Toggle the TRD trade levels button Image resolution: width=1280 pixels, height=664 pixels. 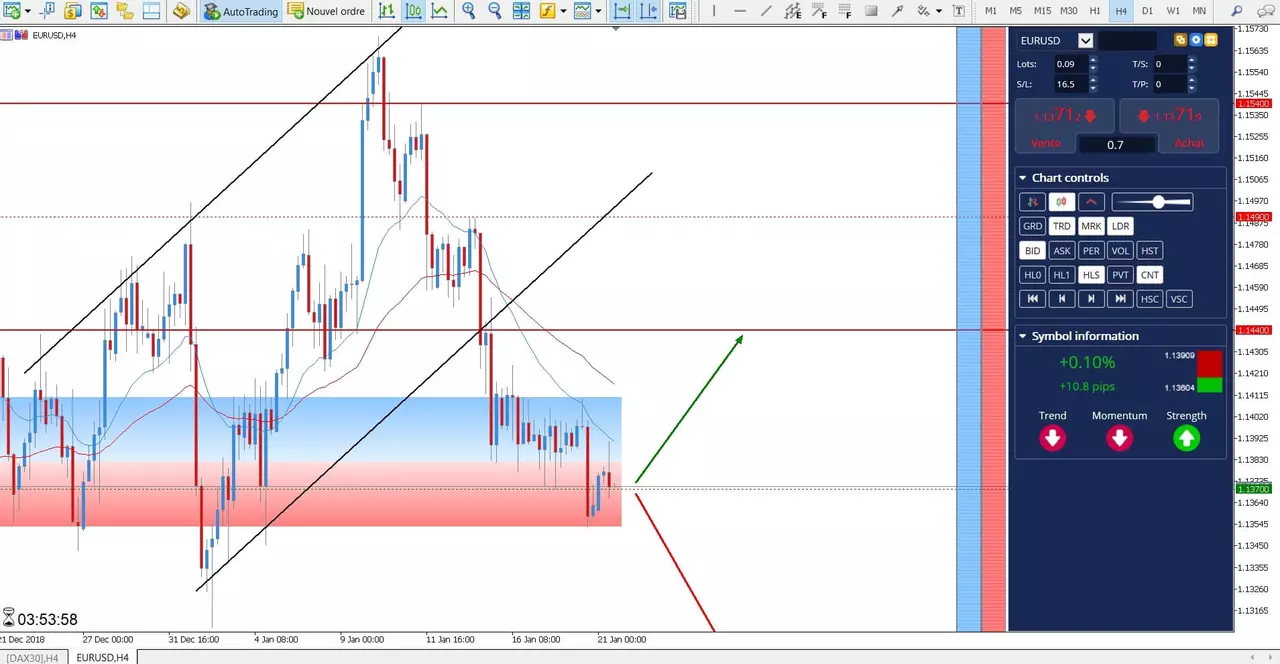pyautogui.click(x=1061, y=226)
